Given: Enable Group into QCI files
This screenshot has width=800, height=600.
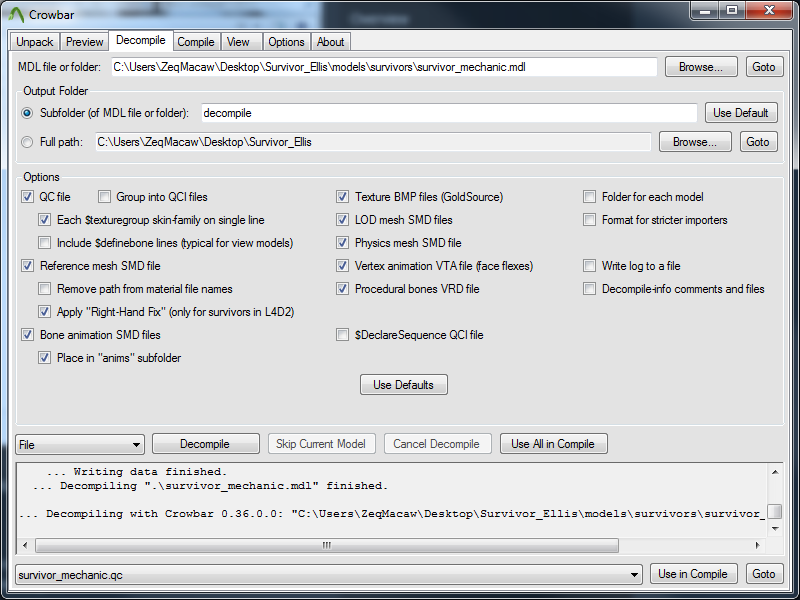Looking at the screenshot, I should point(105,197).
